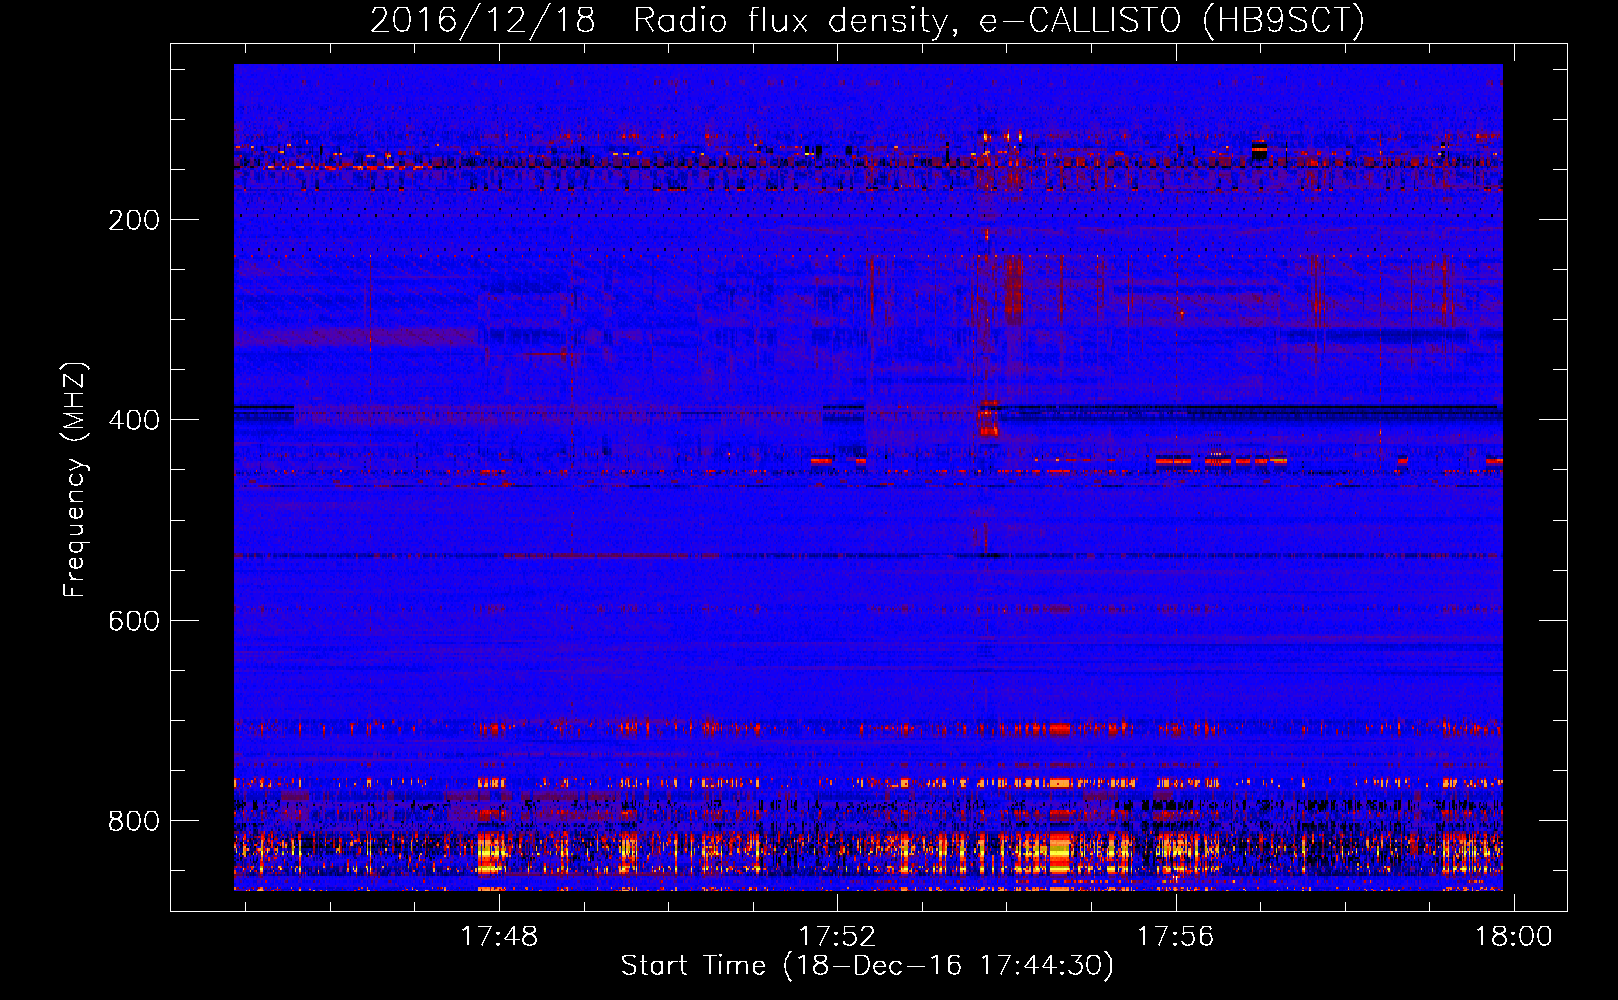The image size is (1618, 1000).
Task: Click the plot title 'Radio flux density, e-CALLISTO (HB9SCT)'
Action: (x=999, y=20)
